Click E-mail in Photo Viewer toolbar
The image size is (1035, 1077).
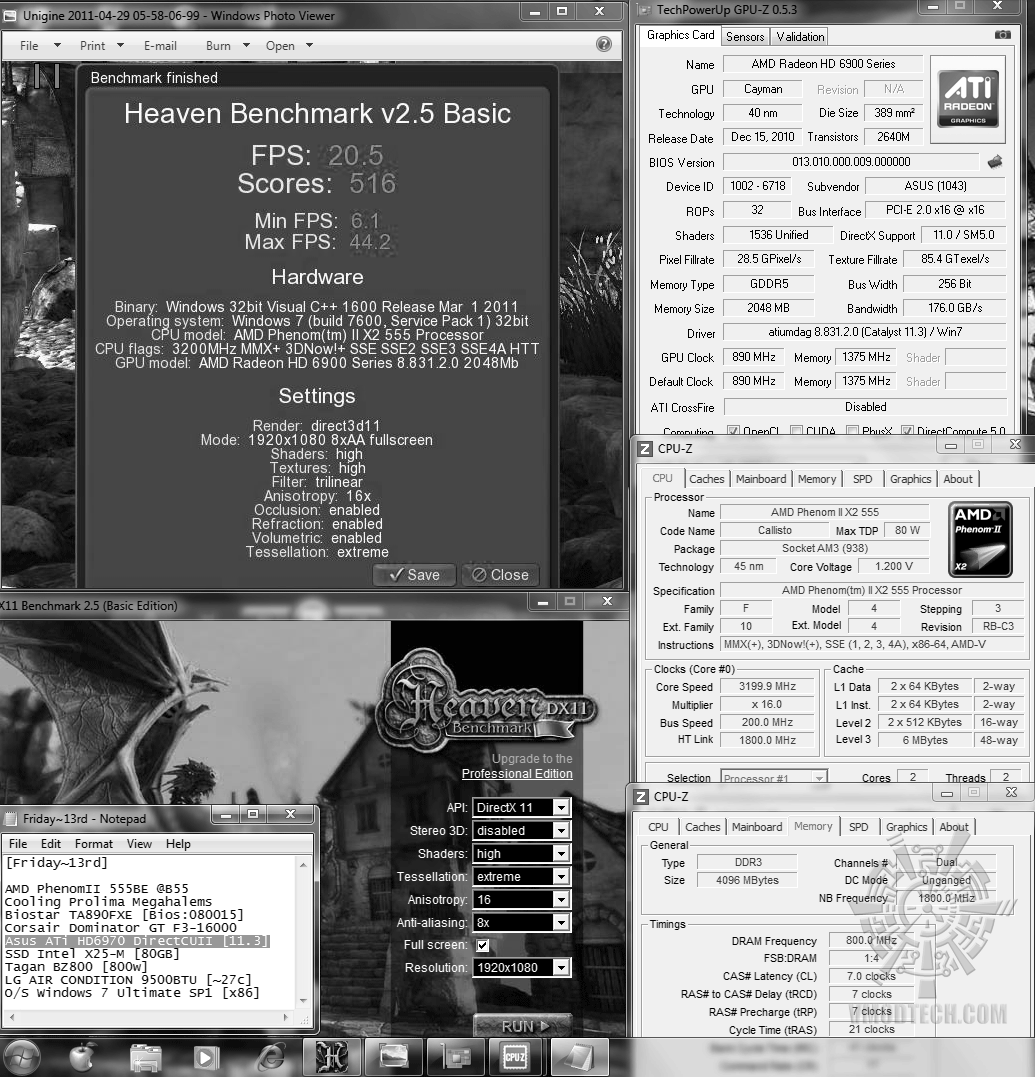[160, 45]
